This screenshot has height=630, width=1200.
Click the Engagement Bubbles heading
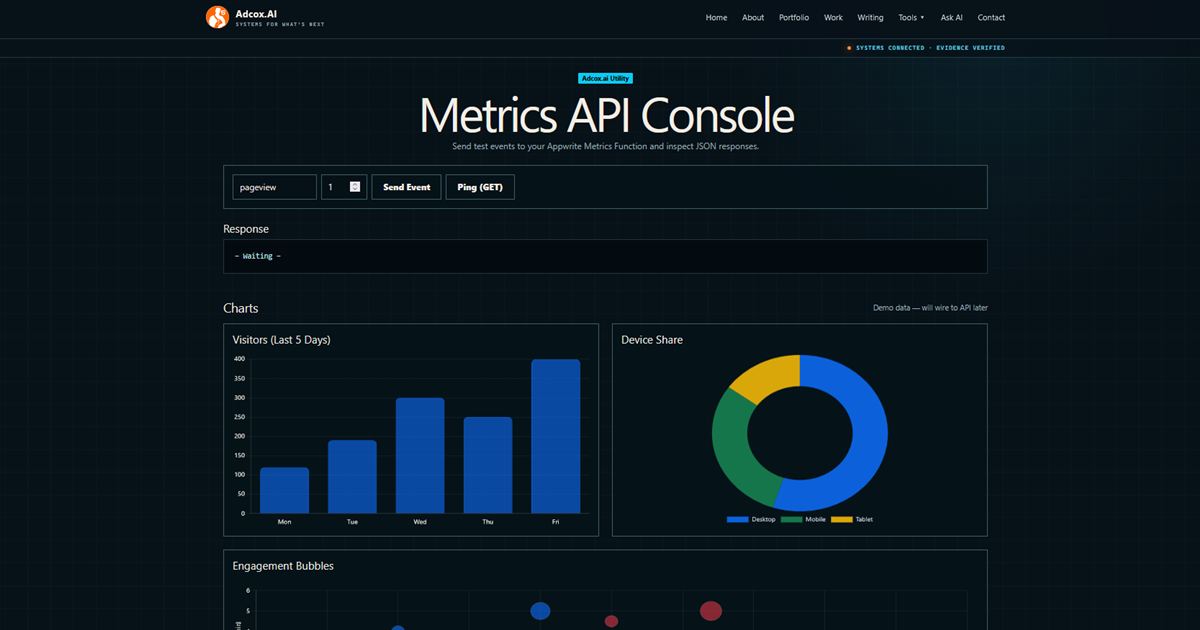pyautogui.click(x=283, y=566)
